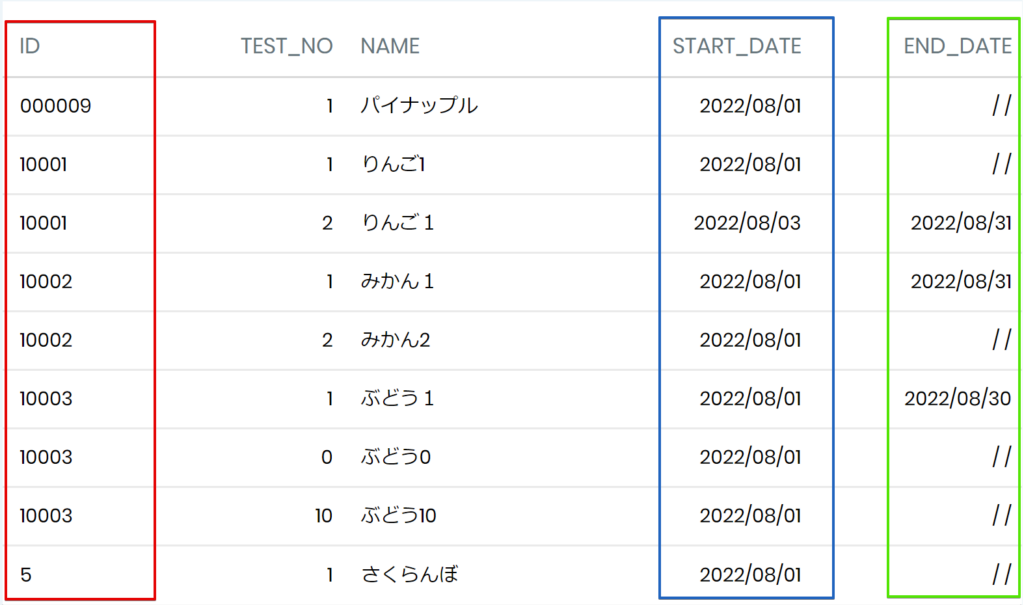Click TEST_NO value 10

(324, 516)
